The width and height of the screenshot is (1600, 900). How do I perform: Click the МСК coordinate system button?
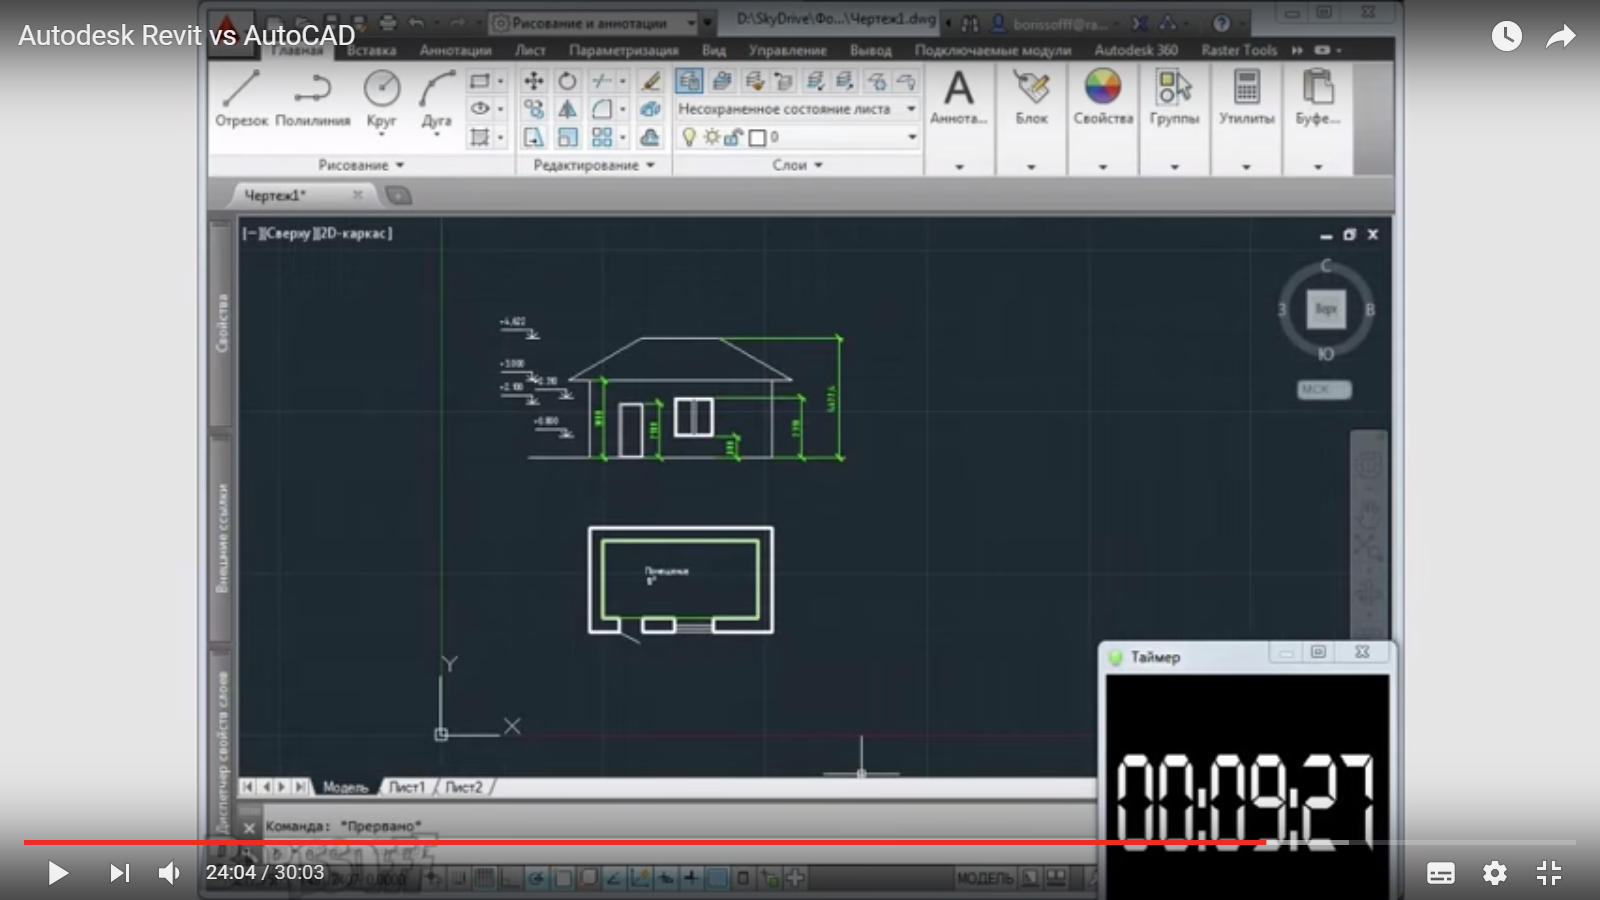[1324, 389]
